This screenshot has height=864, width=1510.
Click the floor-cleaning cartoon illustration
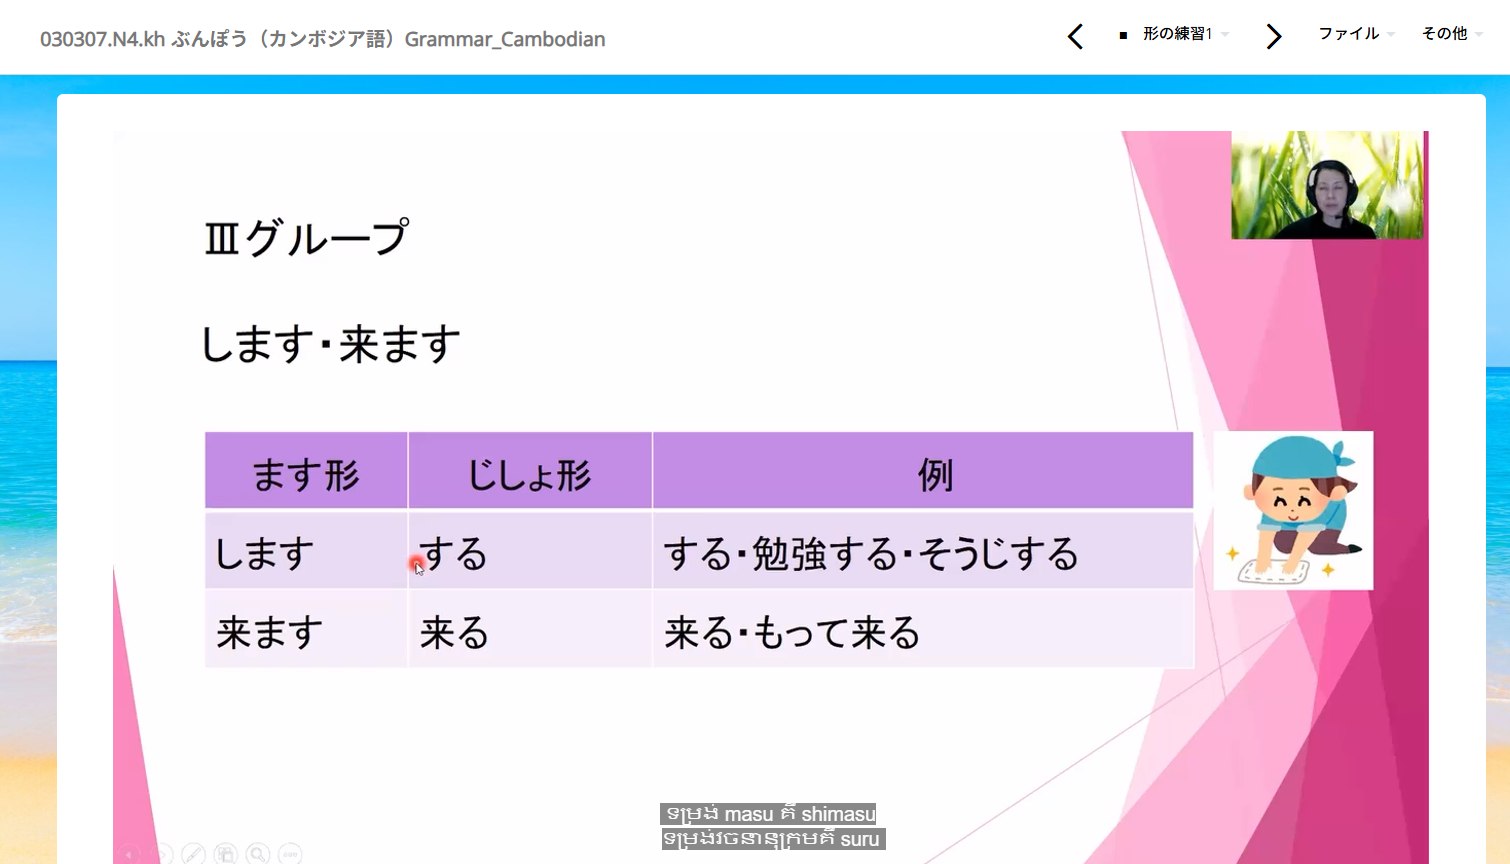pos(1293,510)
